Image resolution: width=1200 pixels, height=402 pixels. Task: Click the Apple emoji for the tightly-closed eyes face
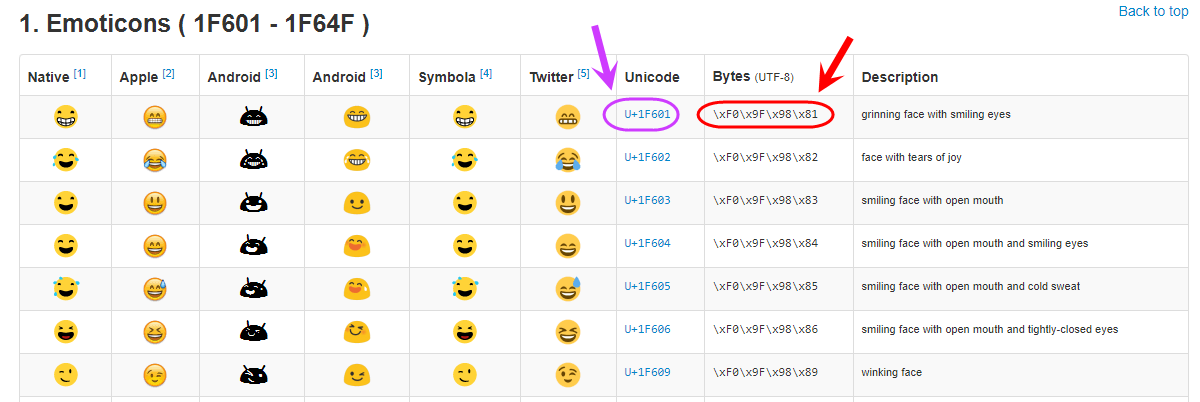click(155, 332)
